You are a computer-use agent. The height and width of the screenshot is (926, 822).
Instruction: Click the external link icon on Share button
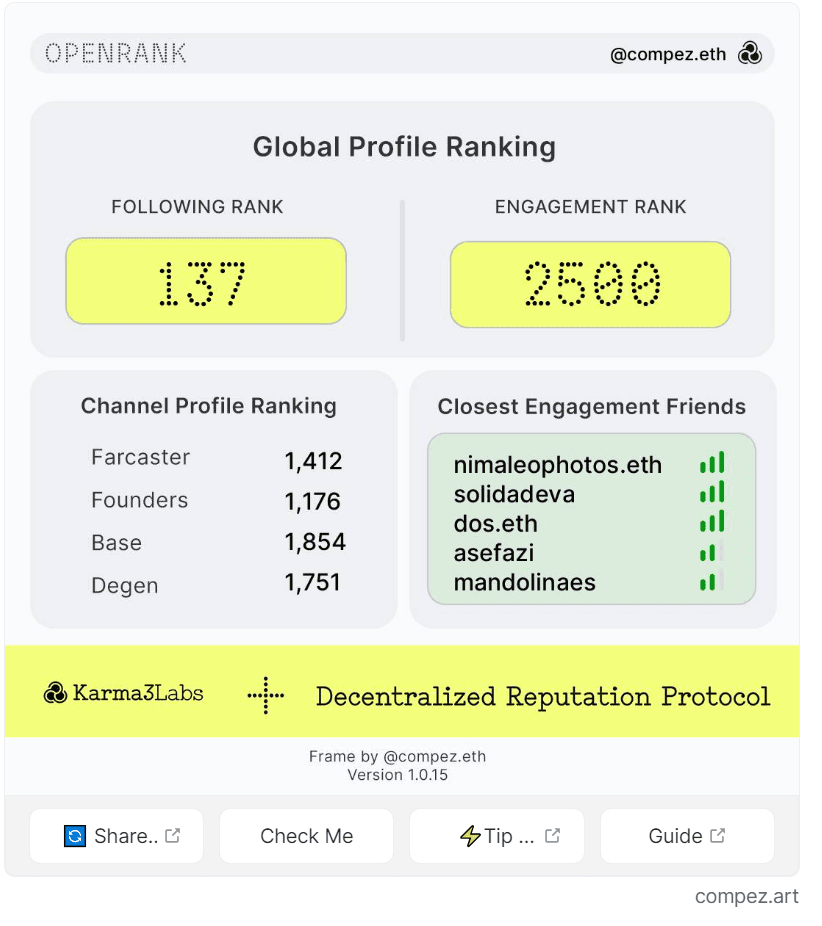click(x=172, y=836)
